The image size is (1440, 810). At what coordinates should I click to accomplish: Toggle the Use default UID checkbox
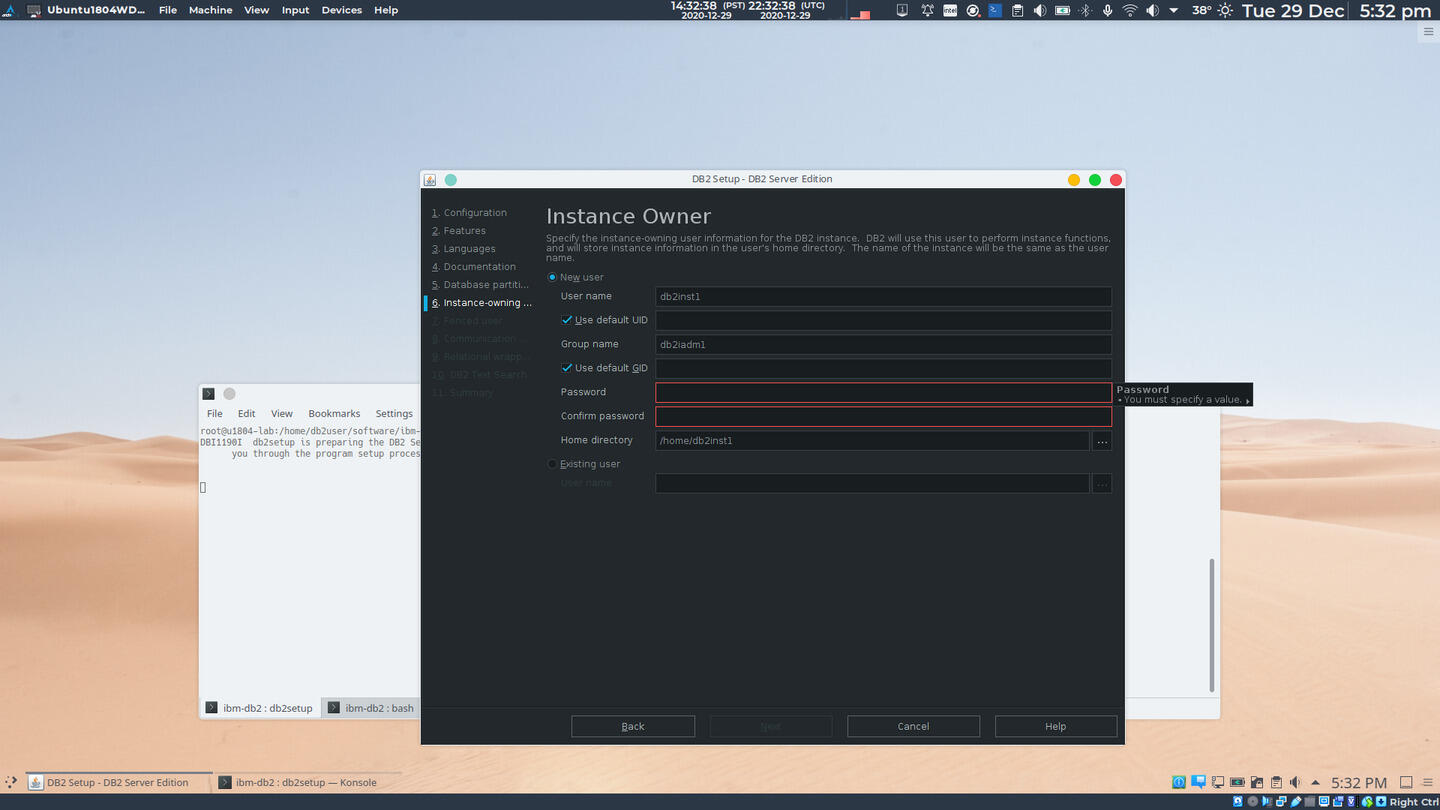click(x=567, y=320)
